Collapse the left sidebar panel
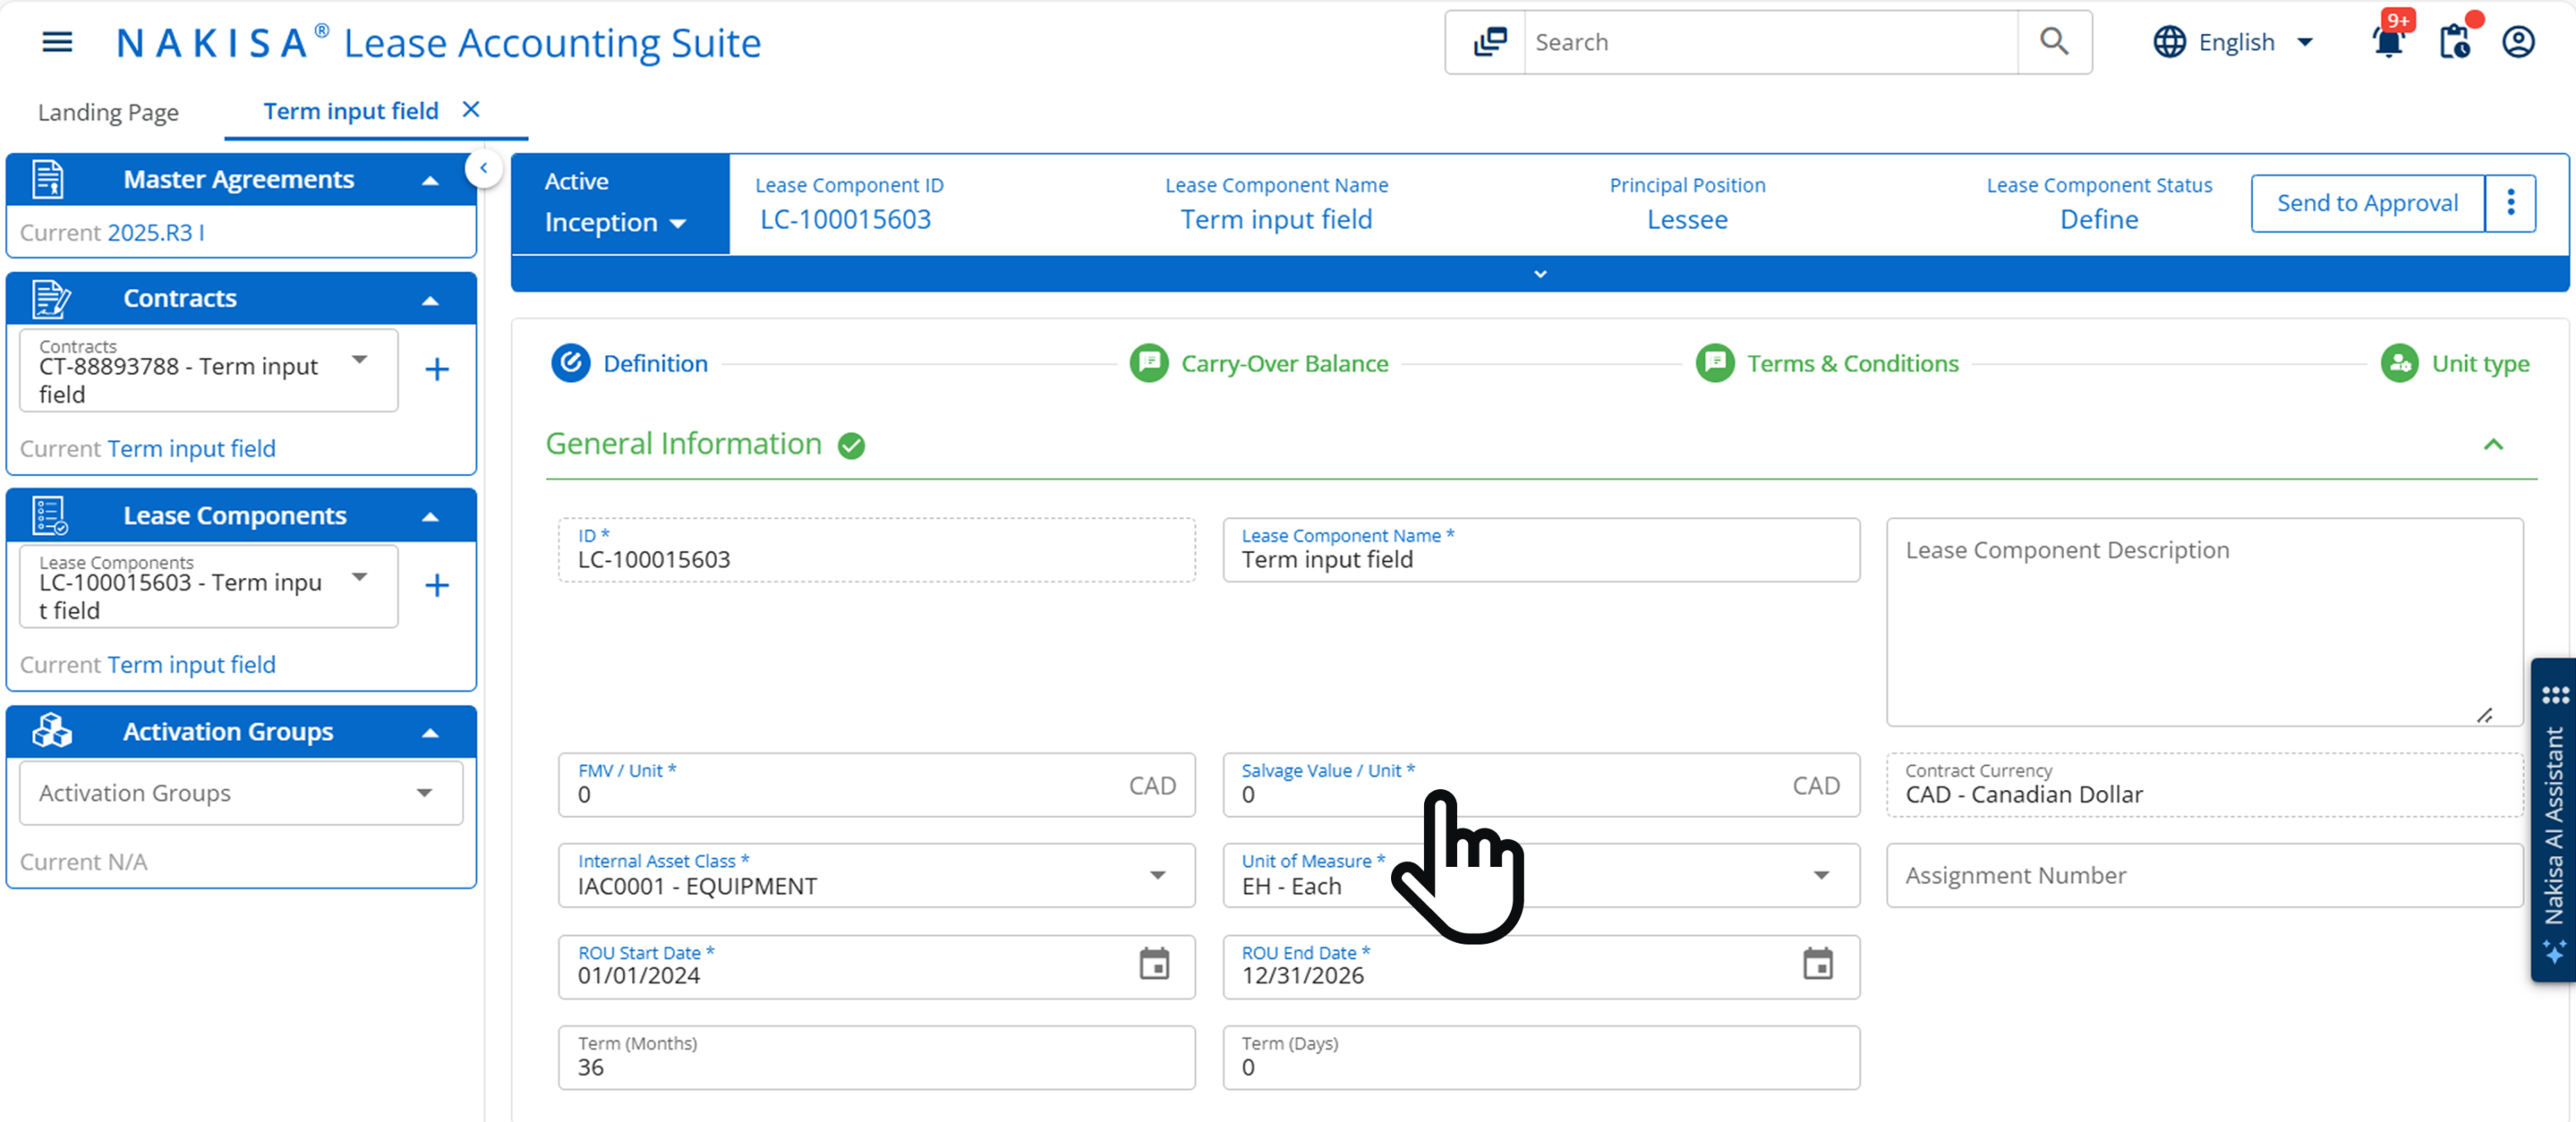Screen dimensions: 2576x1122 click(484, 168)
